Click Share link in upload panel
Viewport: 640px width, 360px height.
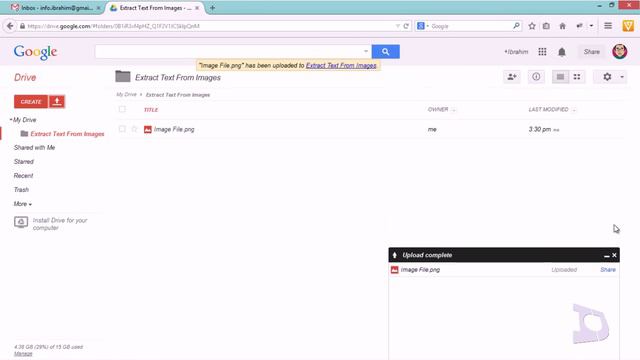tap(608, 270)
